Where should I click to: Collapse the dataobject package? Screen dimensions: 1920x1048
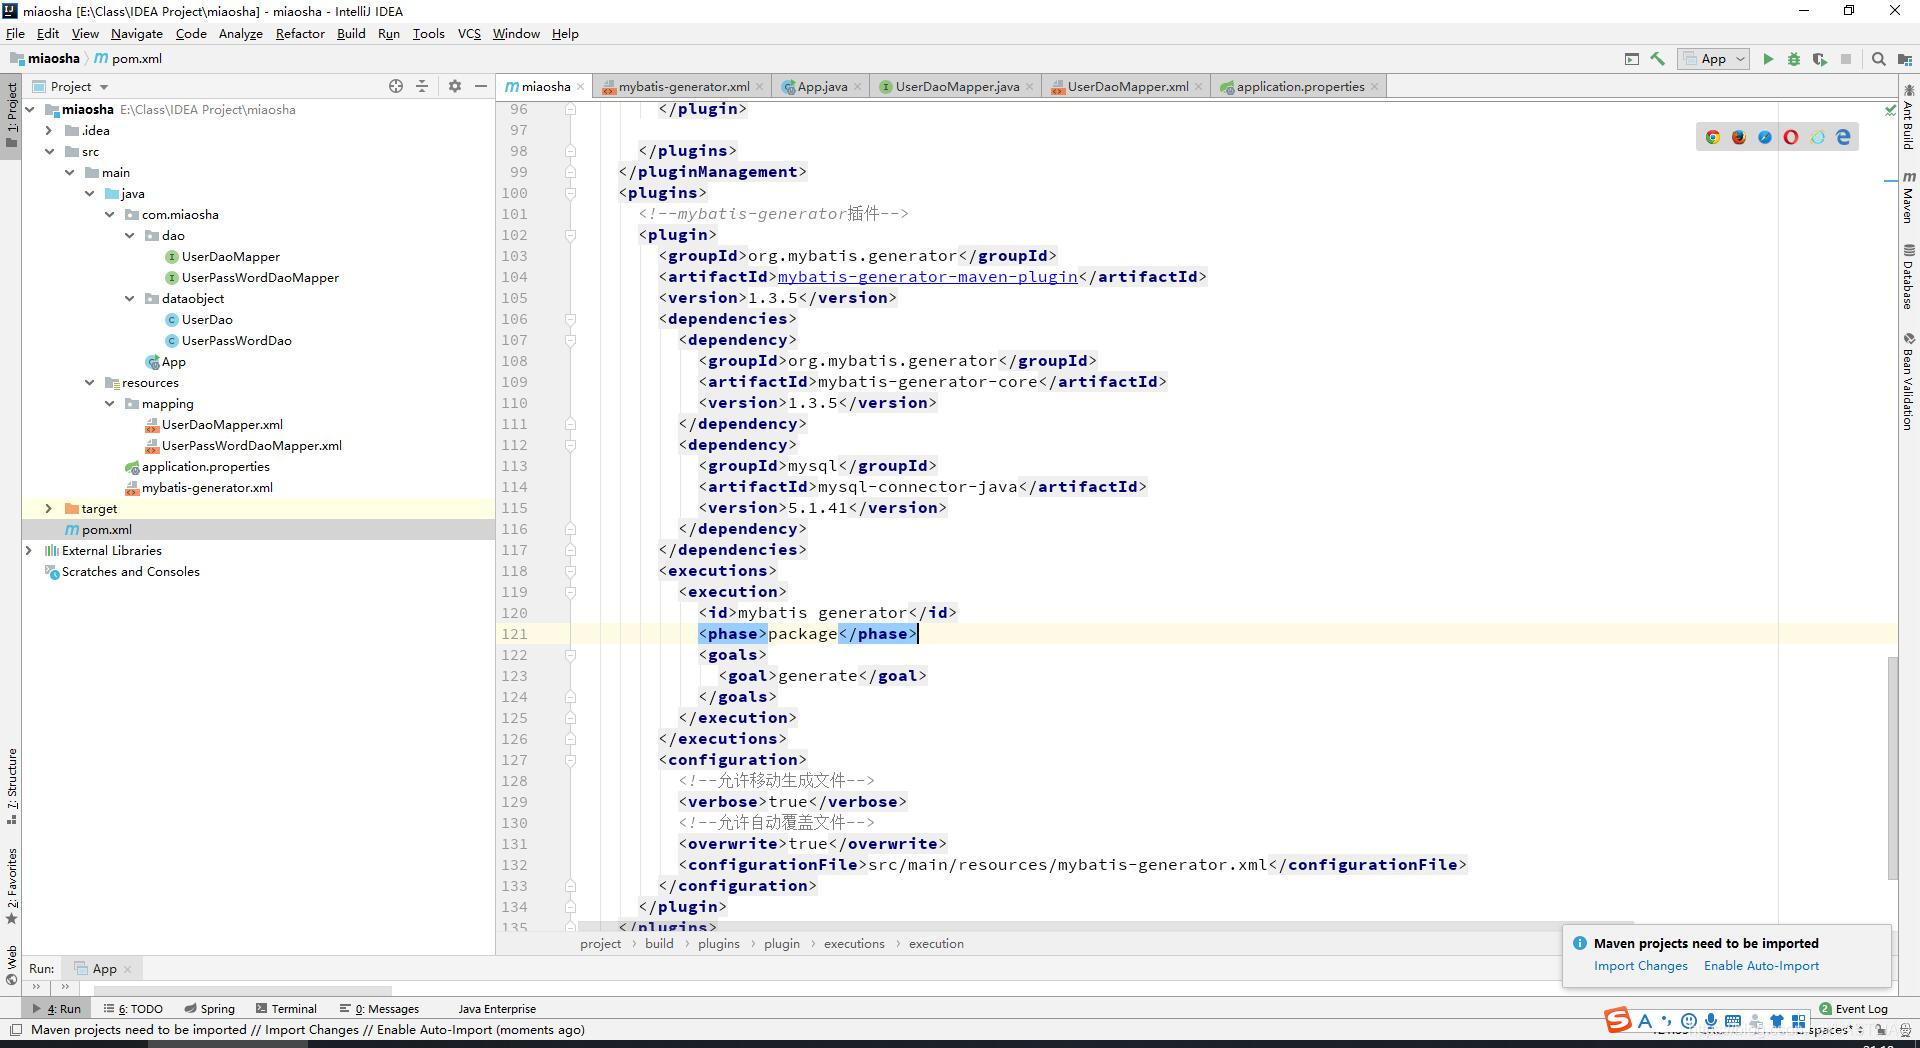pyautogui.click(x=129, y=299)
